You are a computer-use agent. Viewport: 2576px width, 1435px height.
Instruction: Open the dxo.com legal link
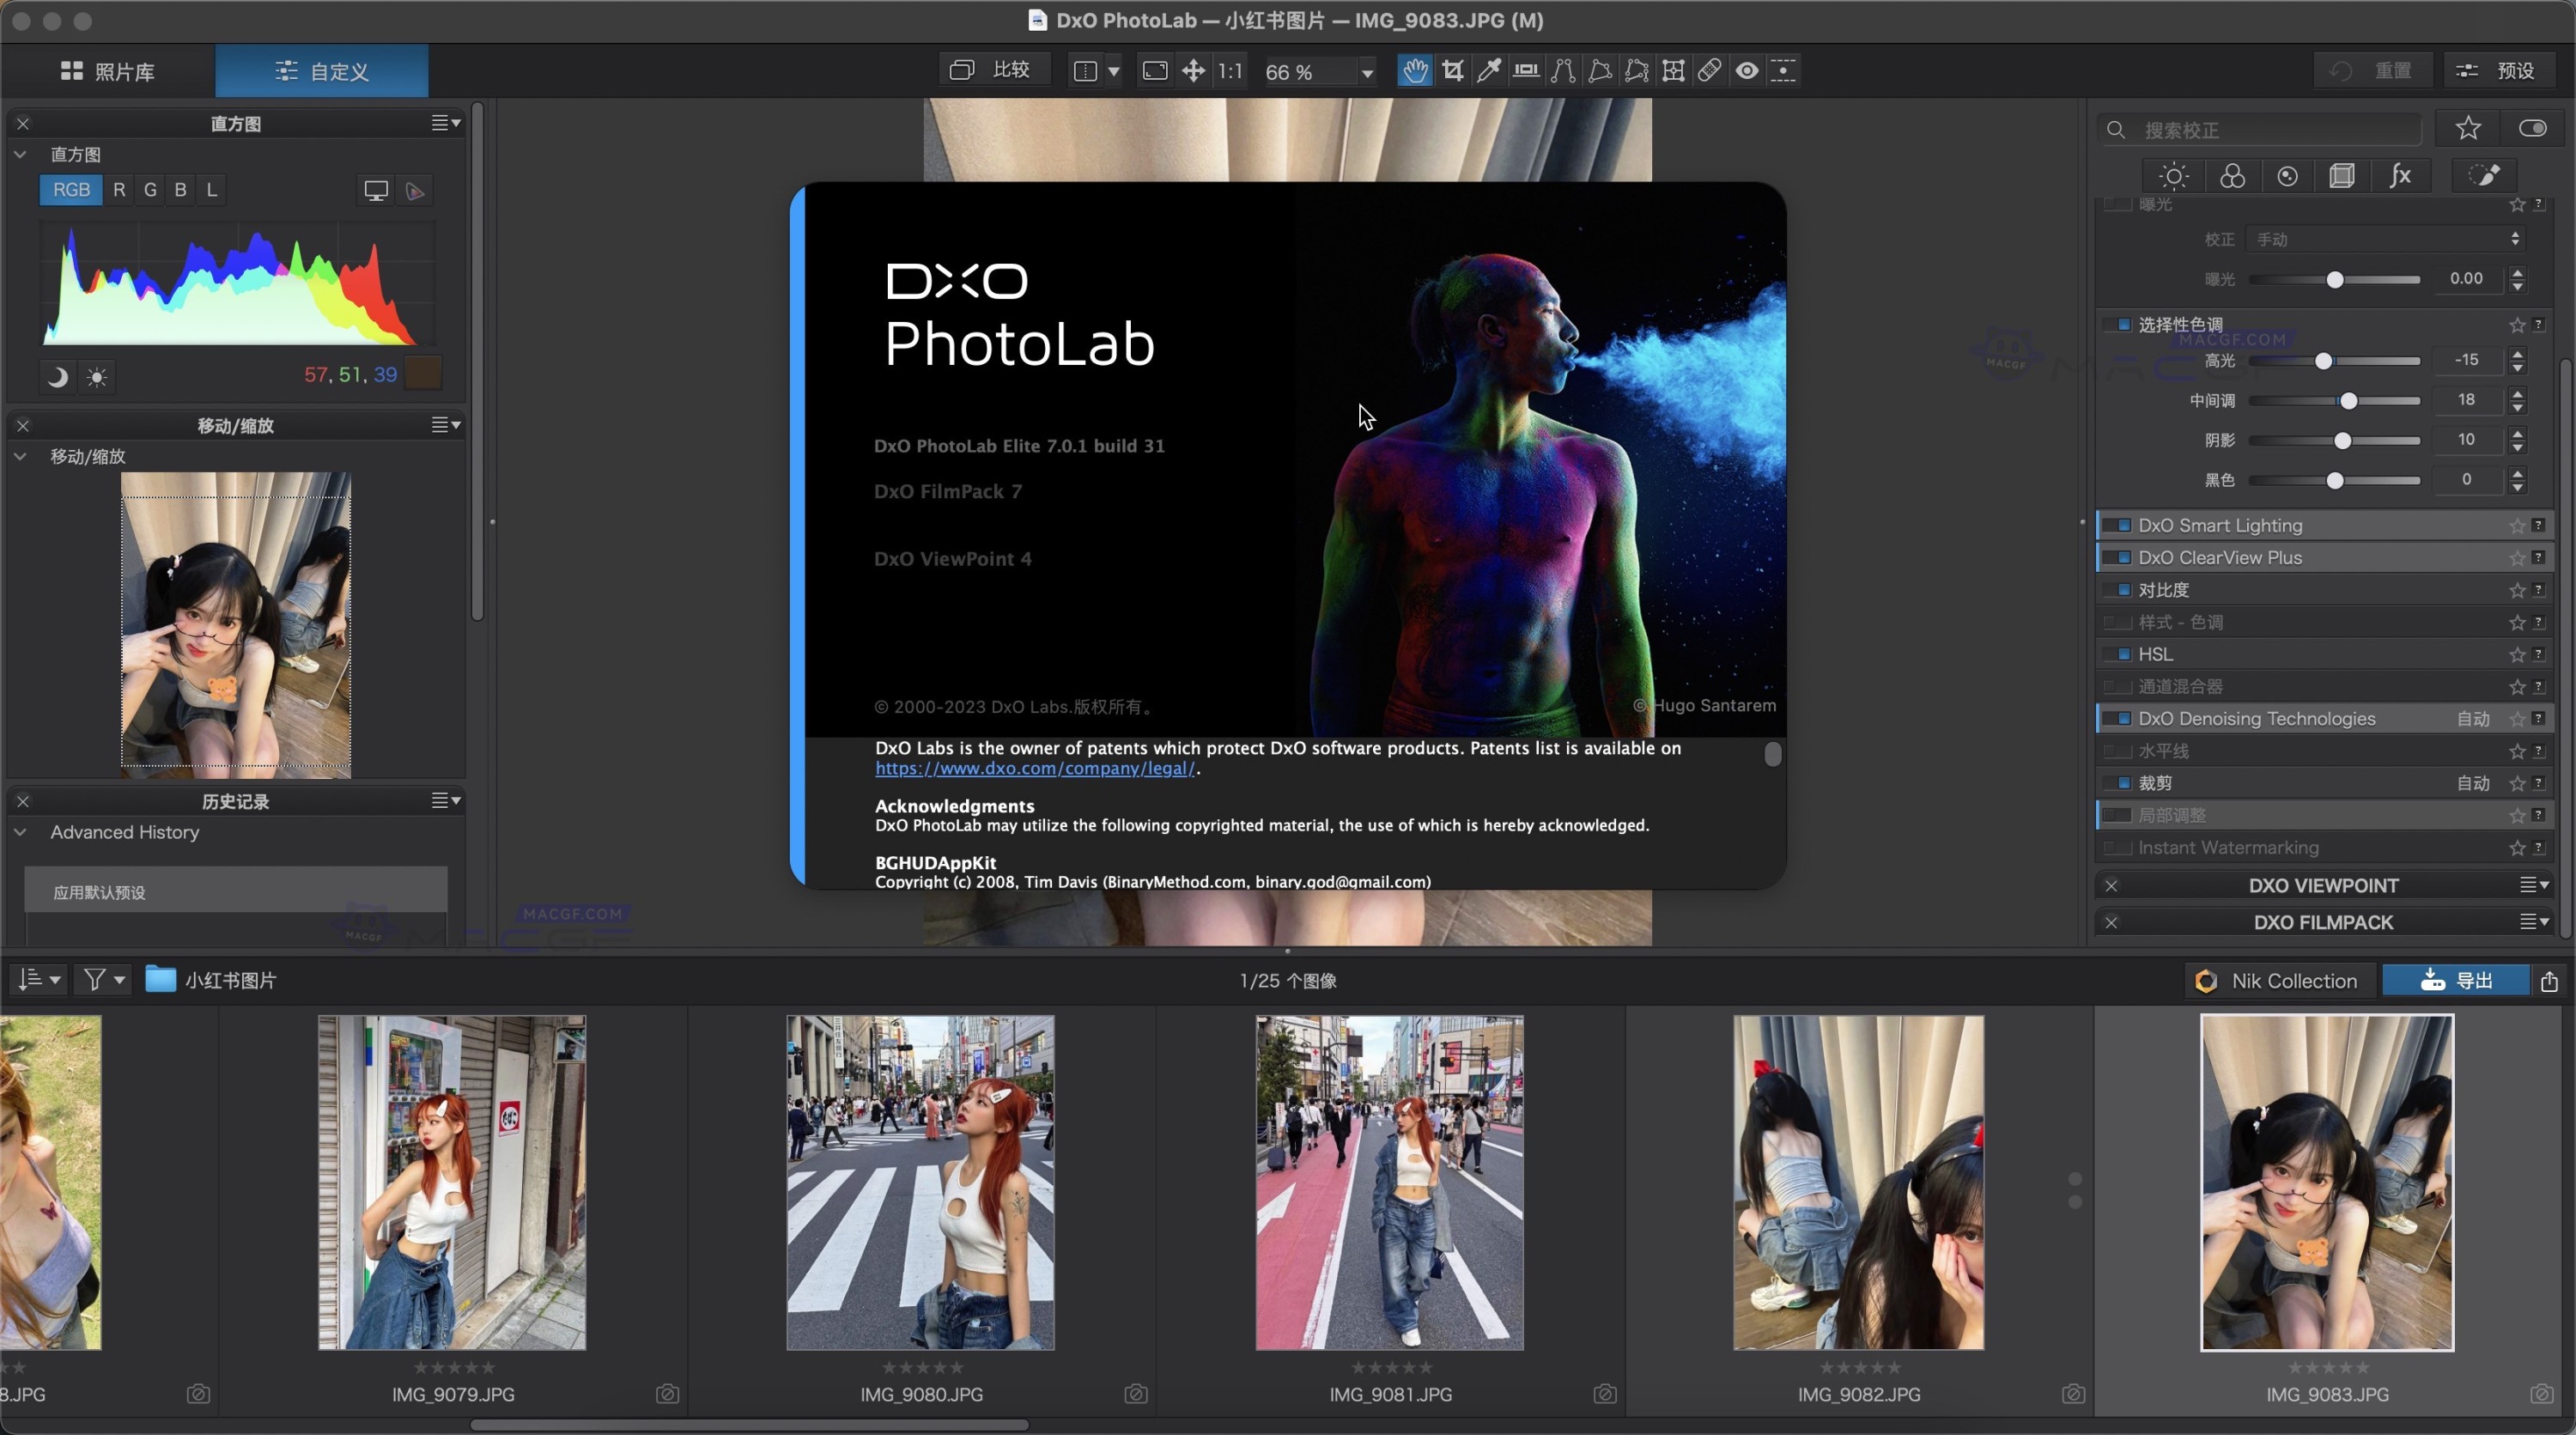click(x=1034, y=768)
